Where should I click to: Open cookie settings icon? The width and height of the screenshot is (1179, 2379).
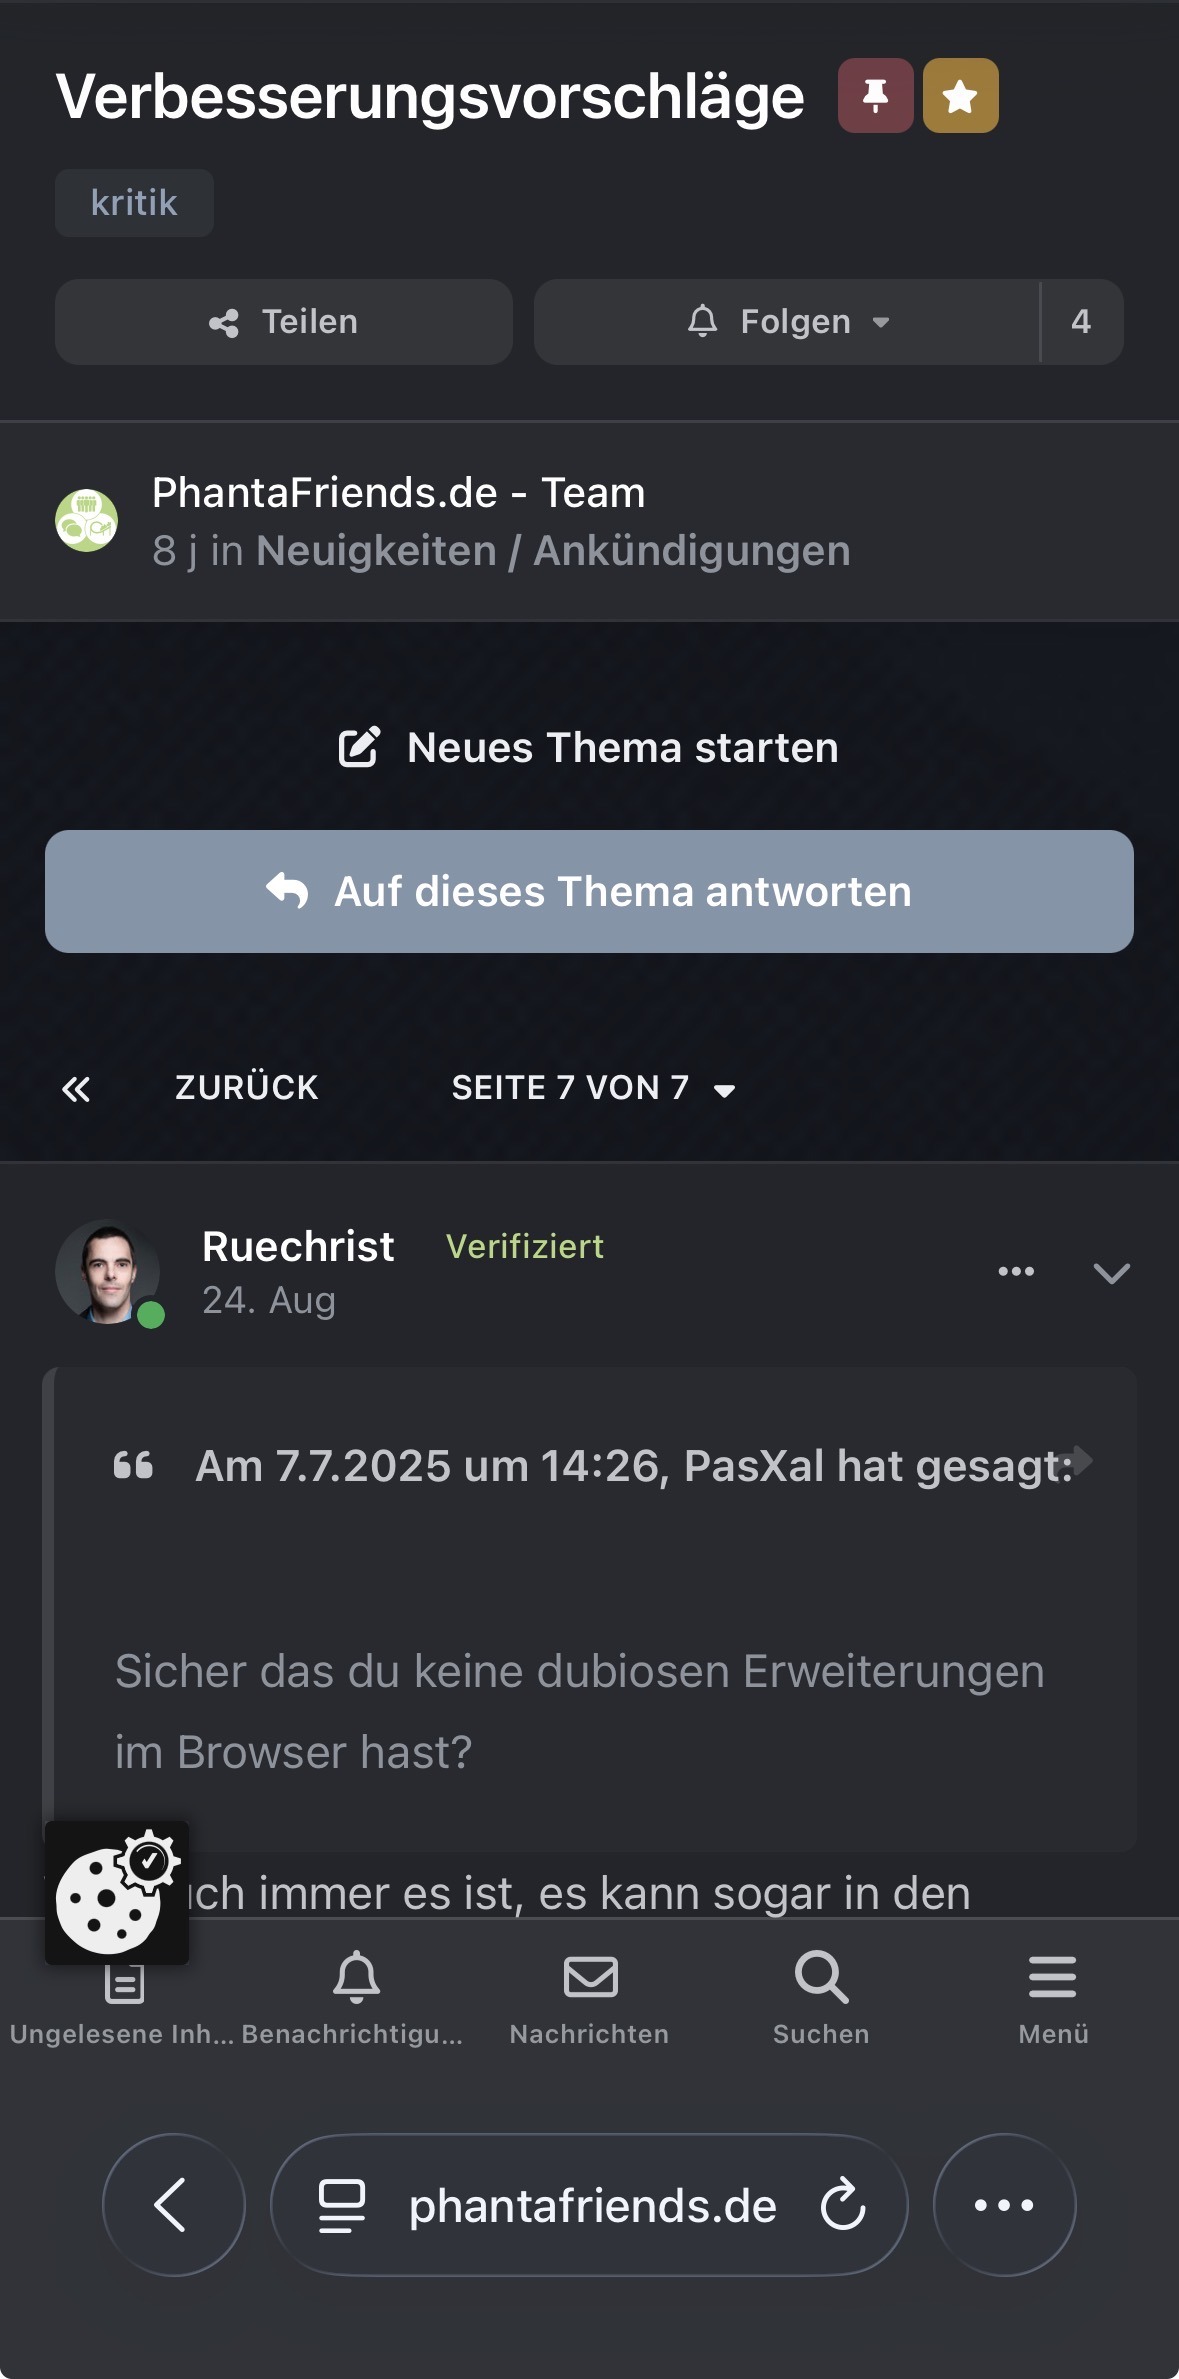coord(117,1893)
